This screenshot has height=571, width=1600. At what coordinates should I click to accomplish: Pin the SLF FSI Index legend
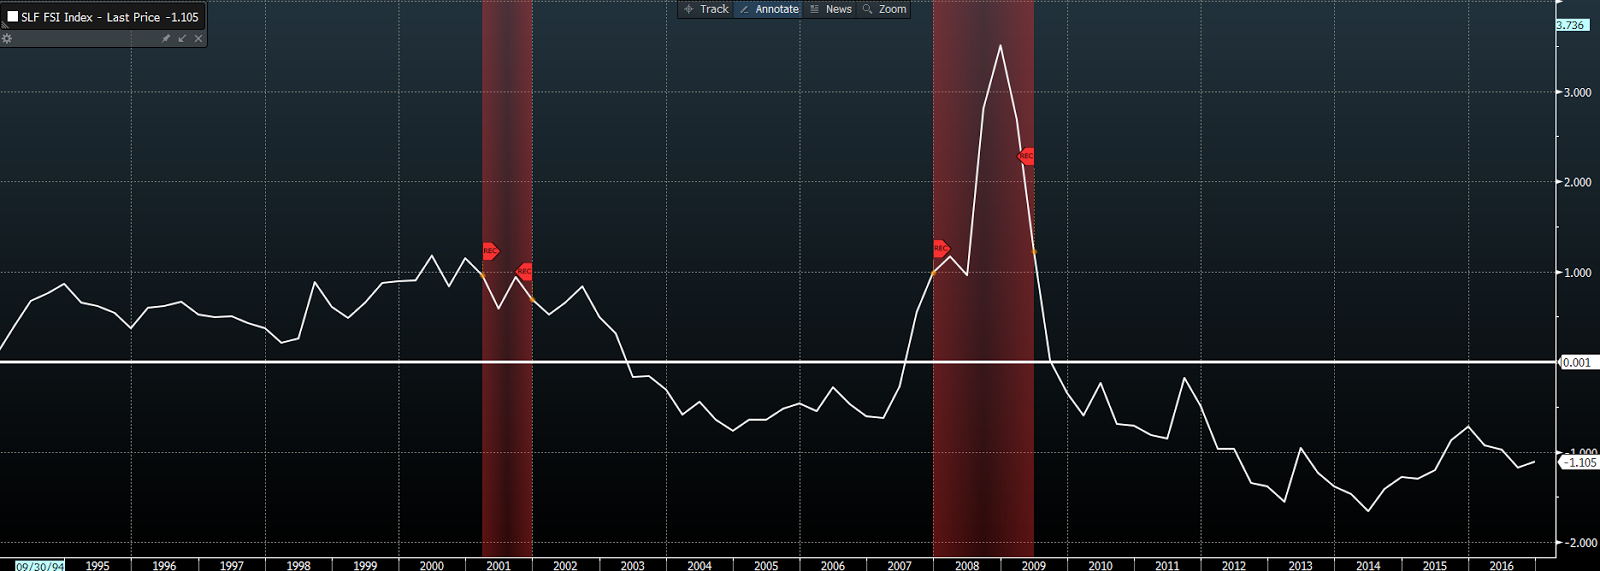coord(166,38)
